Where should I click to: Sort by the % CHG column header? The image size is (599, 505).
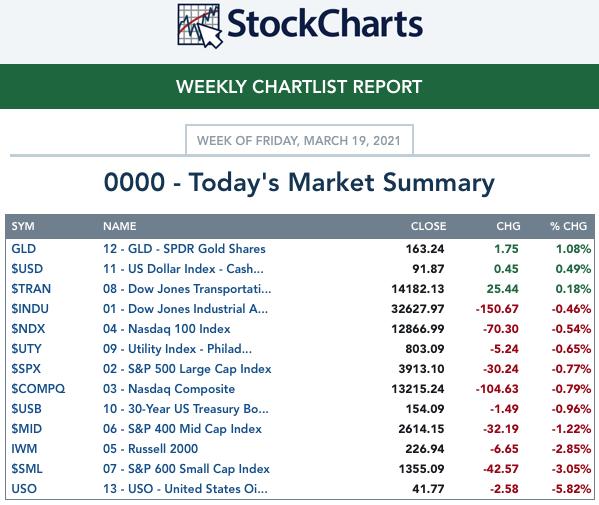tap(568, 226)
